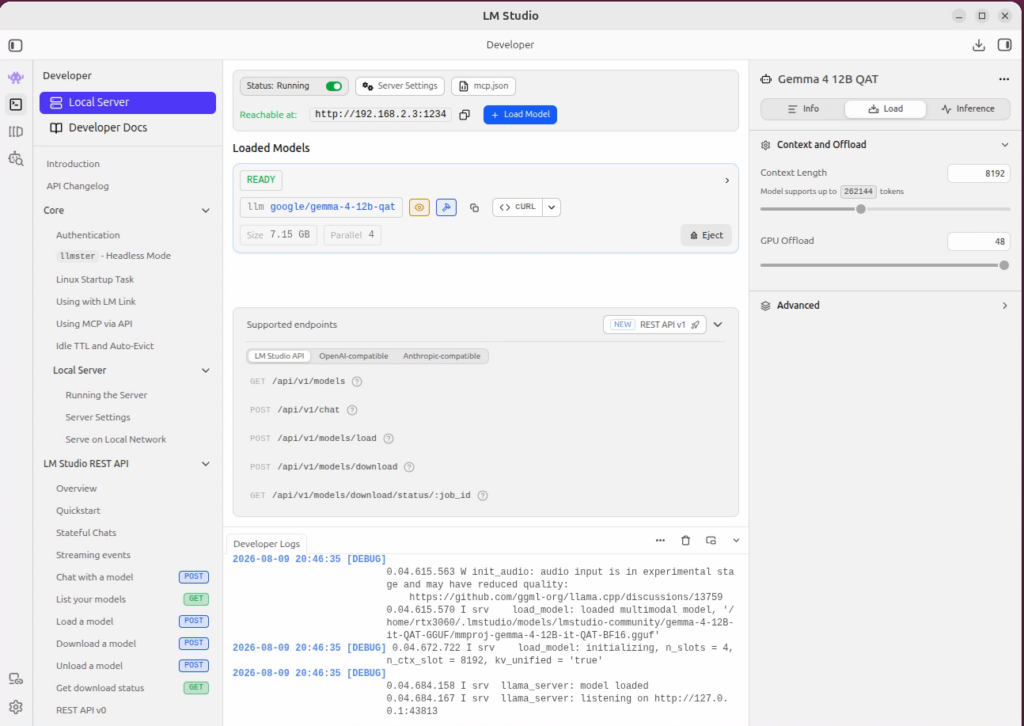The image size is (1024, 726).
Task: Open the downloads icon in top bar
Action: tap(978, 45)
